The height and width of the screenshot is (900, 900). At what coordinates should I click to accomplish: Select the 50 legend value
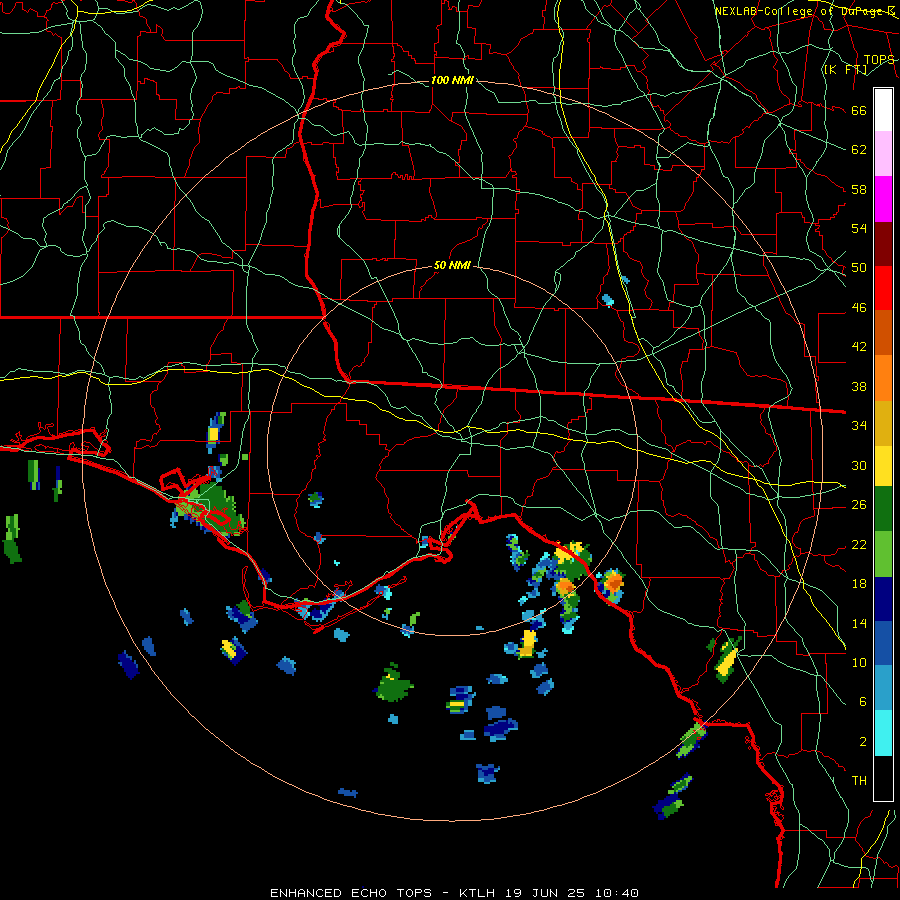859,268
